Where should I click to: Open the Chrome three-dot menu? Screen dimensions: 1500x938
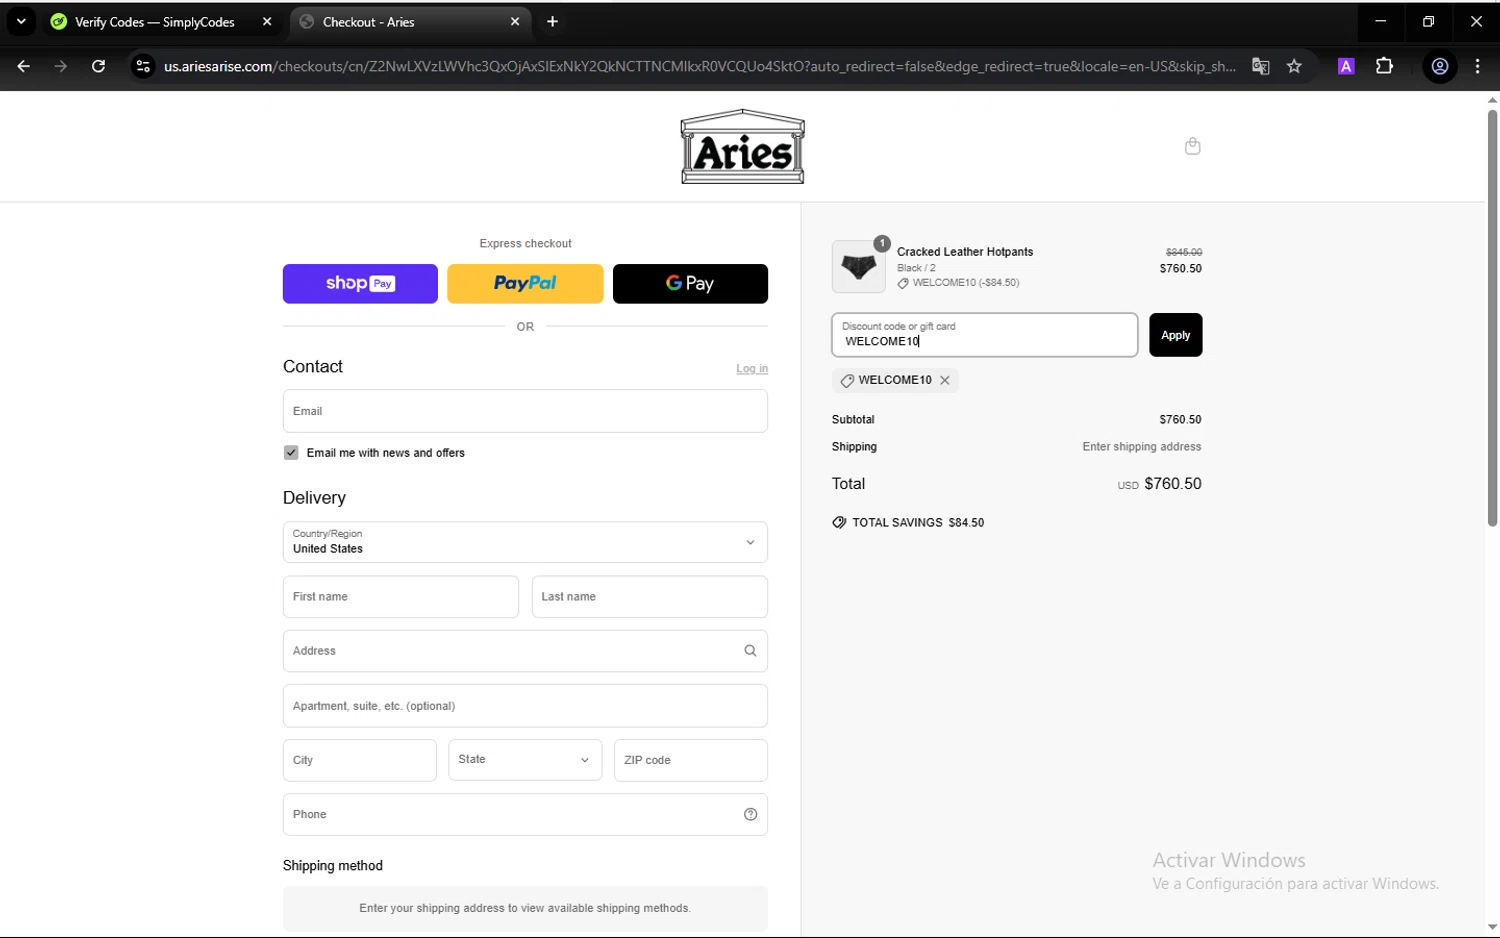1477,66
